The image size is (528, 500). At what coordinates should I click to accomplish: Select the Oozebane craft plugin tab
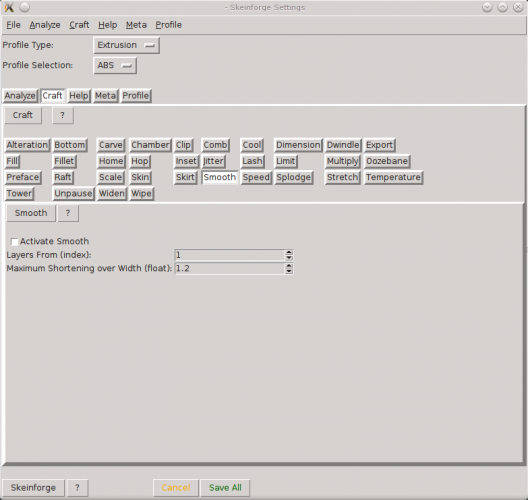[387, 161]
